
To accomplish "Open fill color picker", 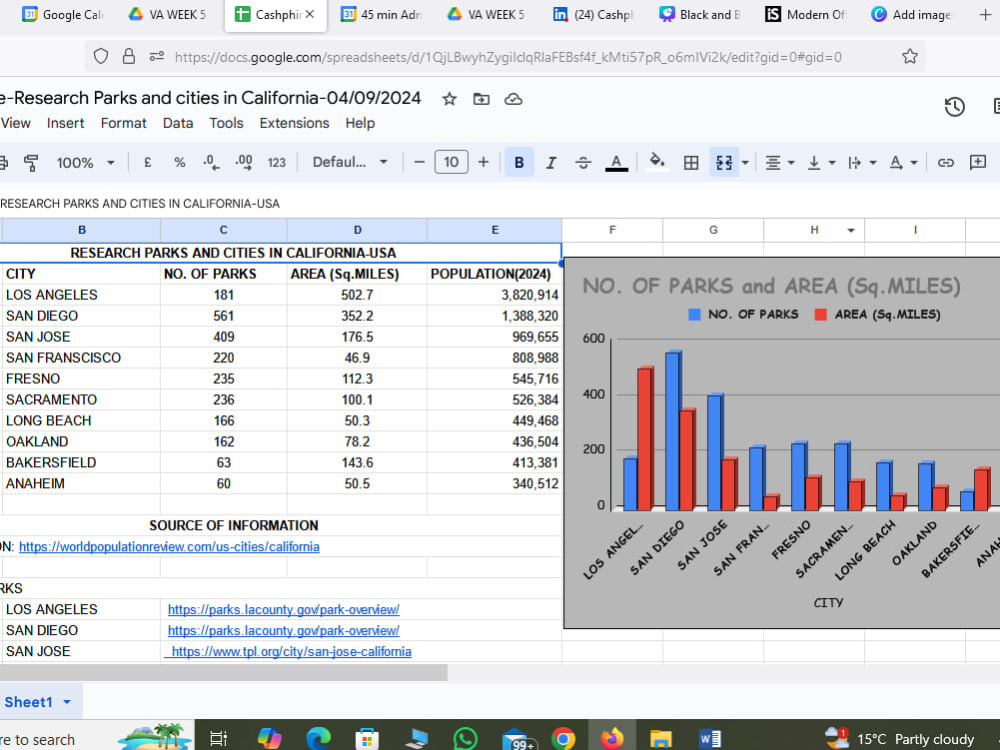I will [657, 162].
